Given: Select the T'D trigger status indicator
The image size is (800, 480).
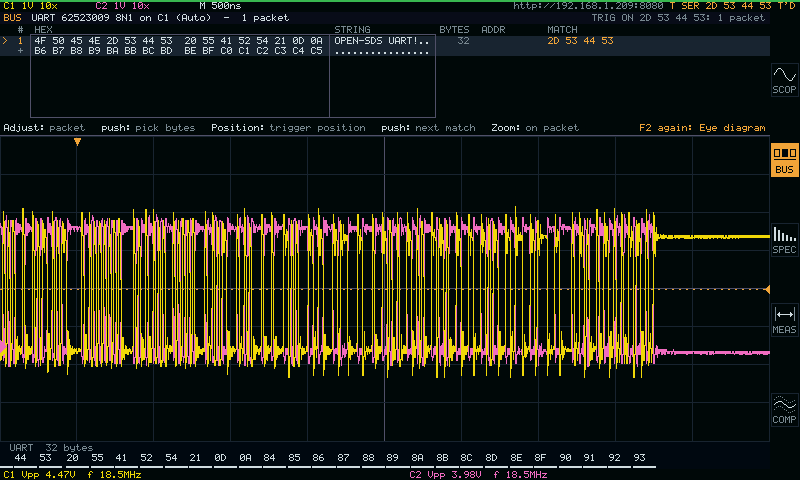Looking at the screenshot, I should pos(786,6).
